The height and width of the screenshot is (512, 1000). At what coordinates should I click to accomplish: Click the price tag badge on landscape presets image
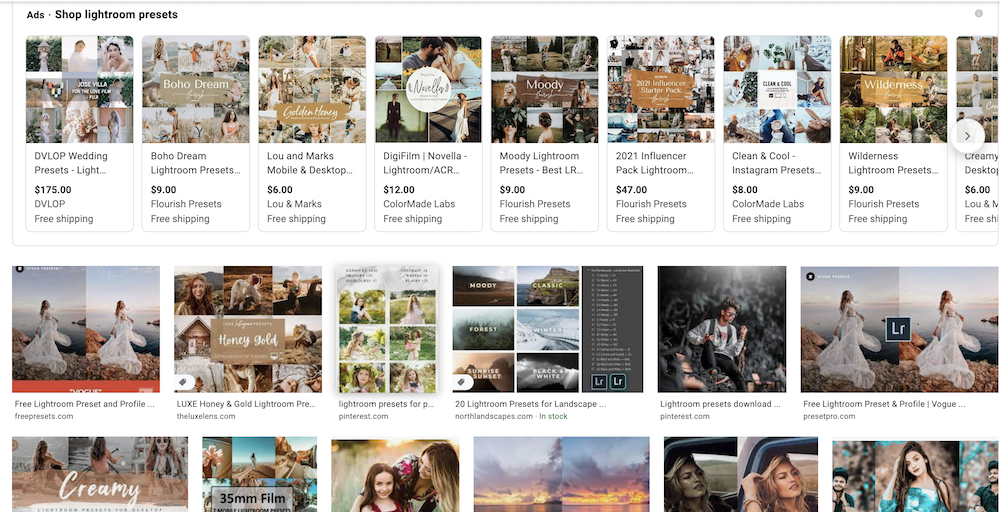coord(462,382)
